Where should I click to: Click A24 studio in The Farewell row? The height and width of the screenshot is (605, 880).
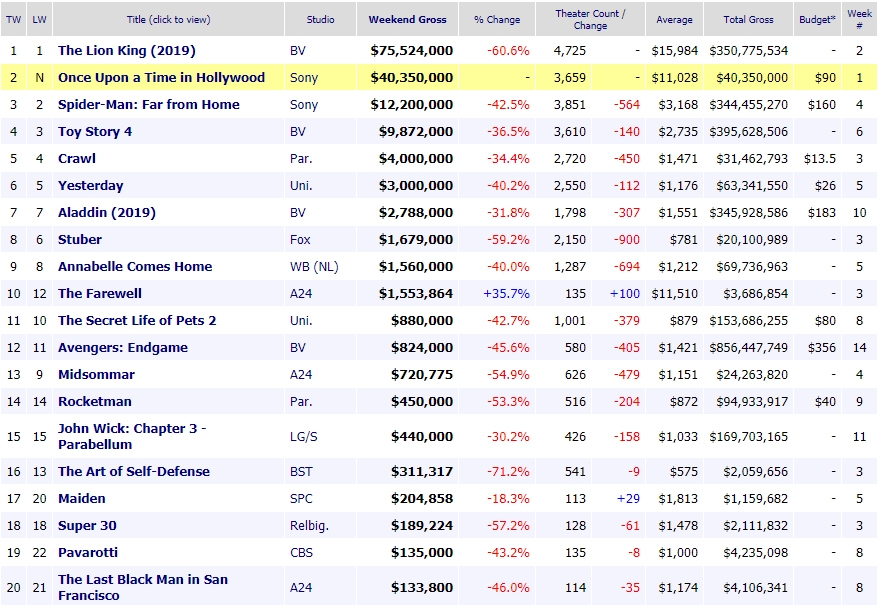pyautogui.click(x=301, y=293)
